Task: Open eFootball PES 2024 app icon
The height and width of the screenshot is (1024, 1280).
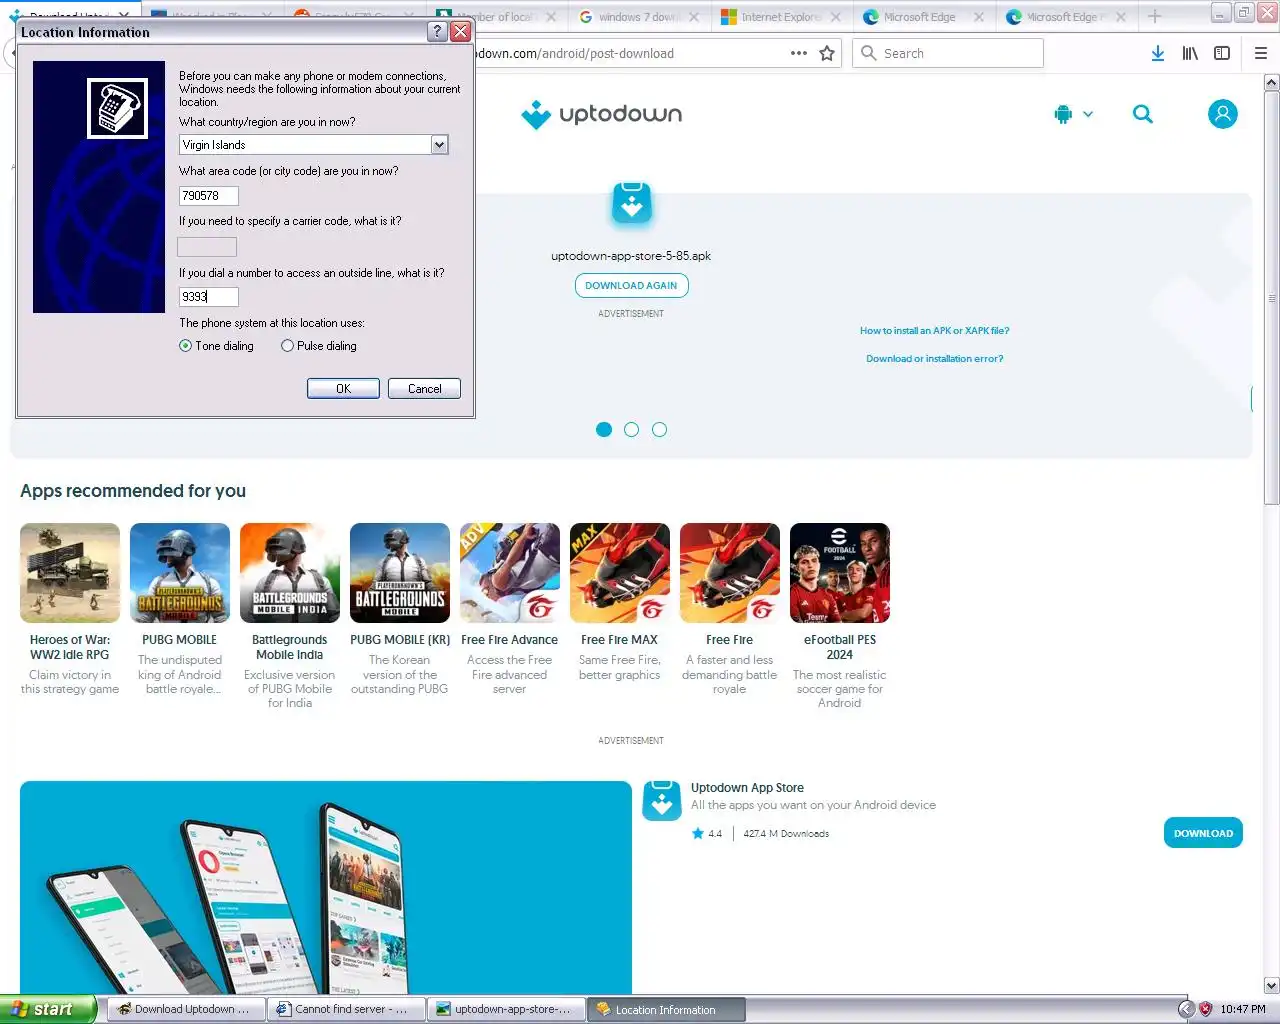Action: [840, 573]
